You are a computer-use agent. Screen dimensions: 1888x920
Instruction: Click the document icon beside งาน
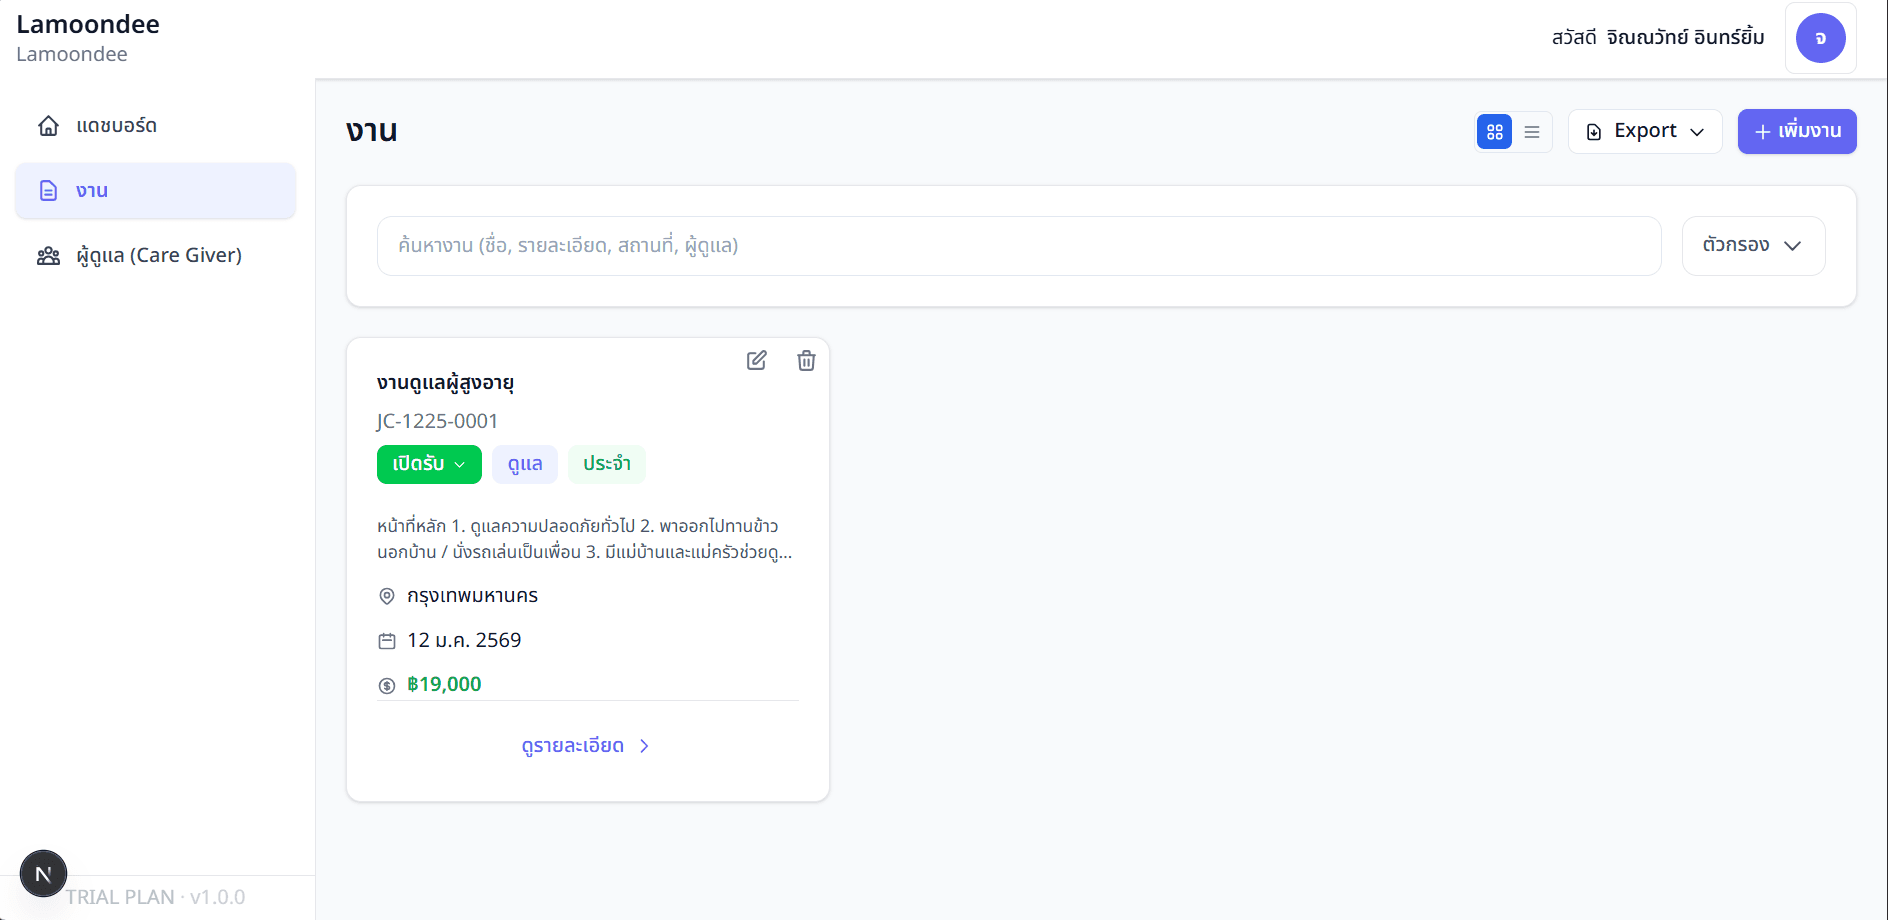tap(48, 191)
